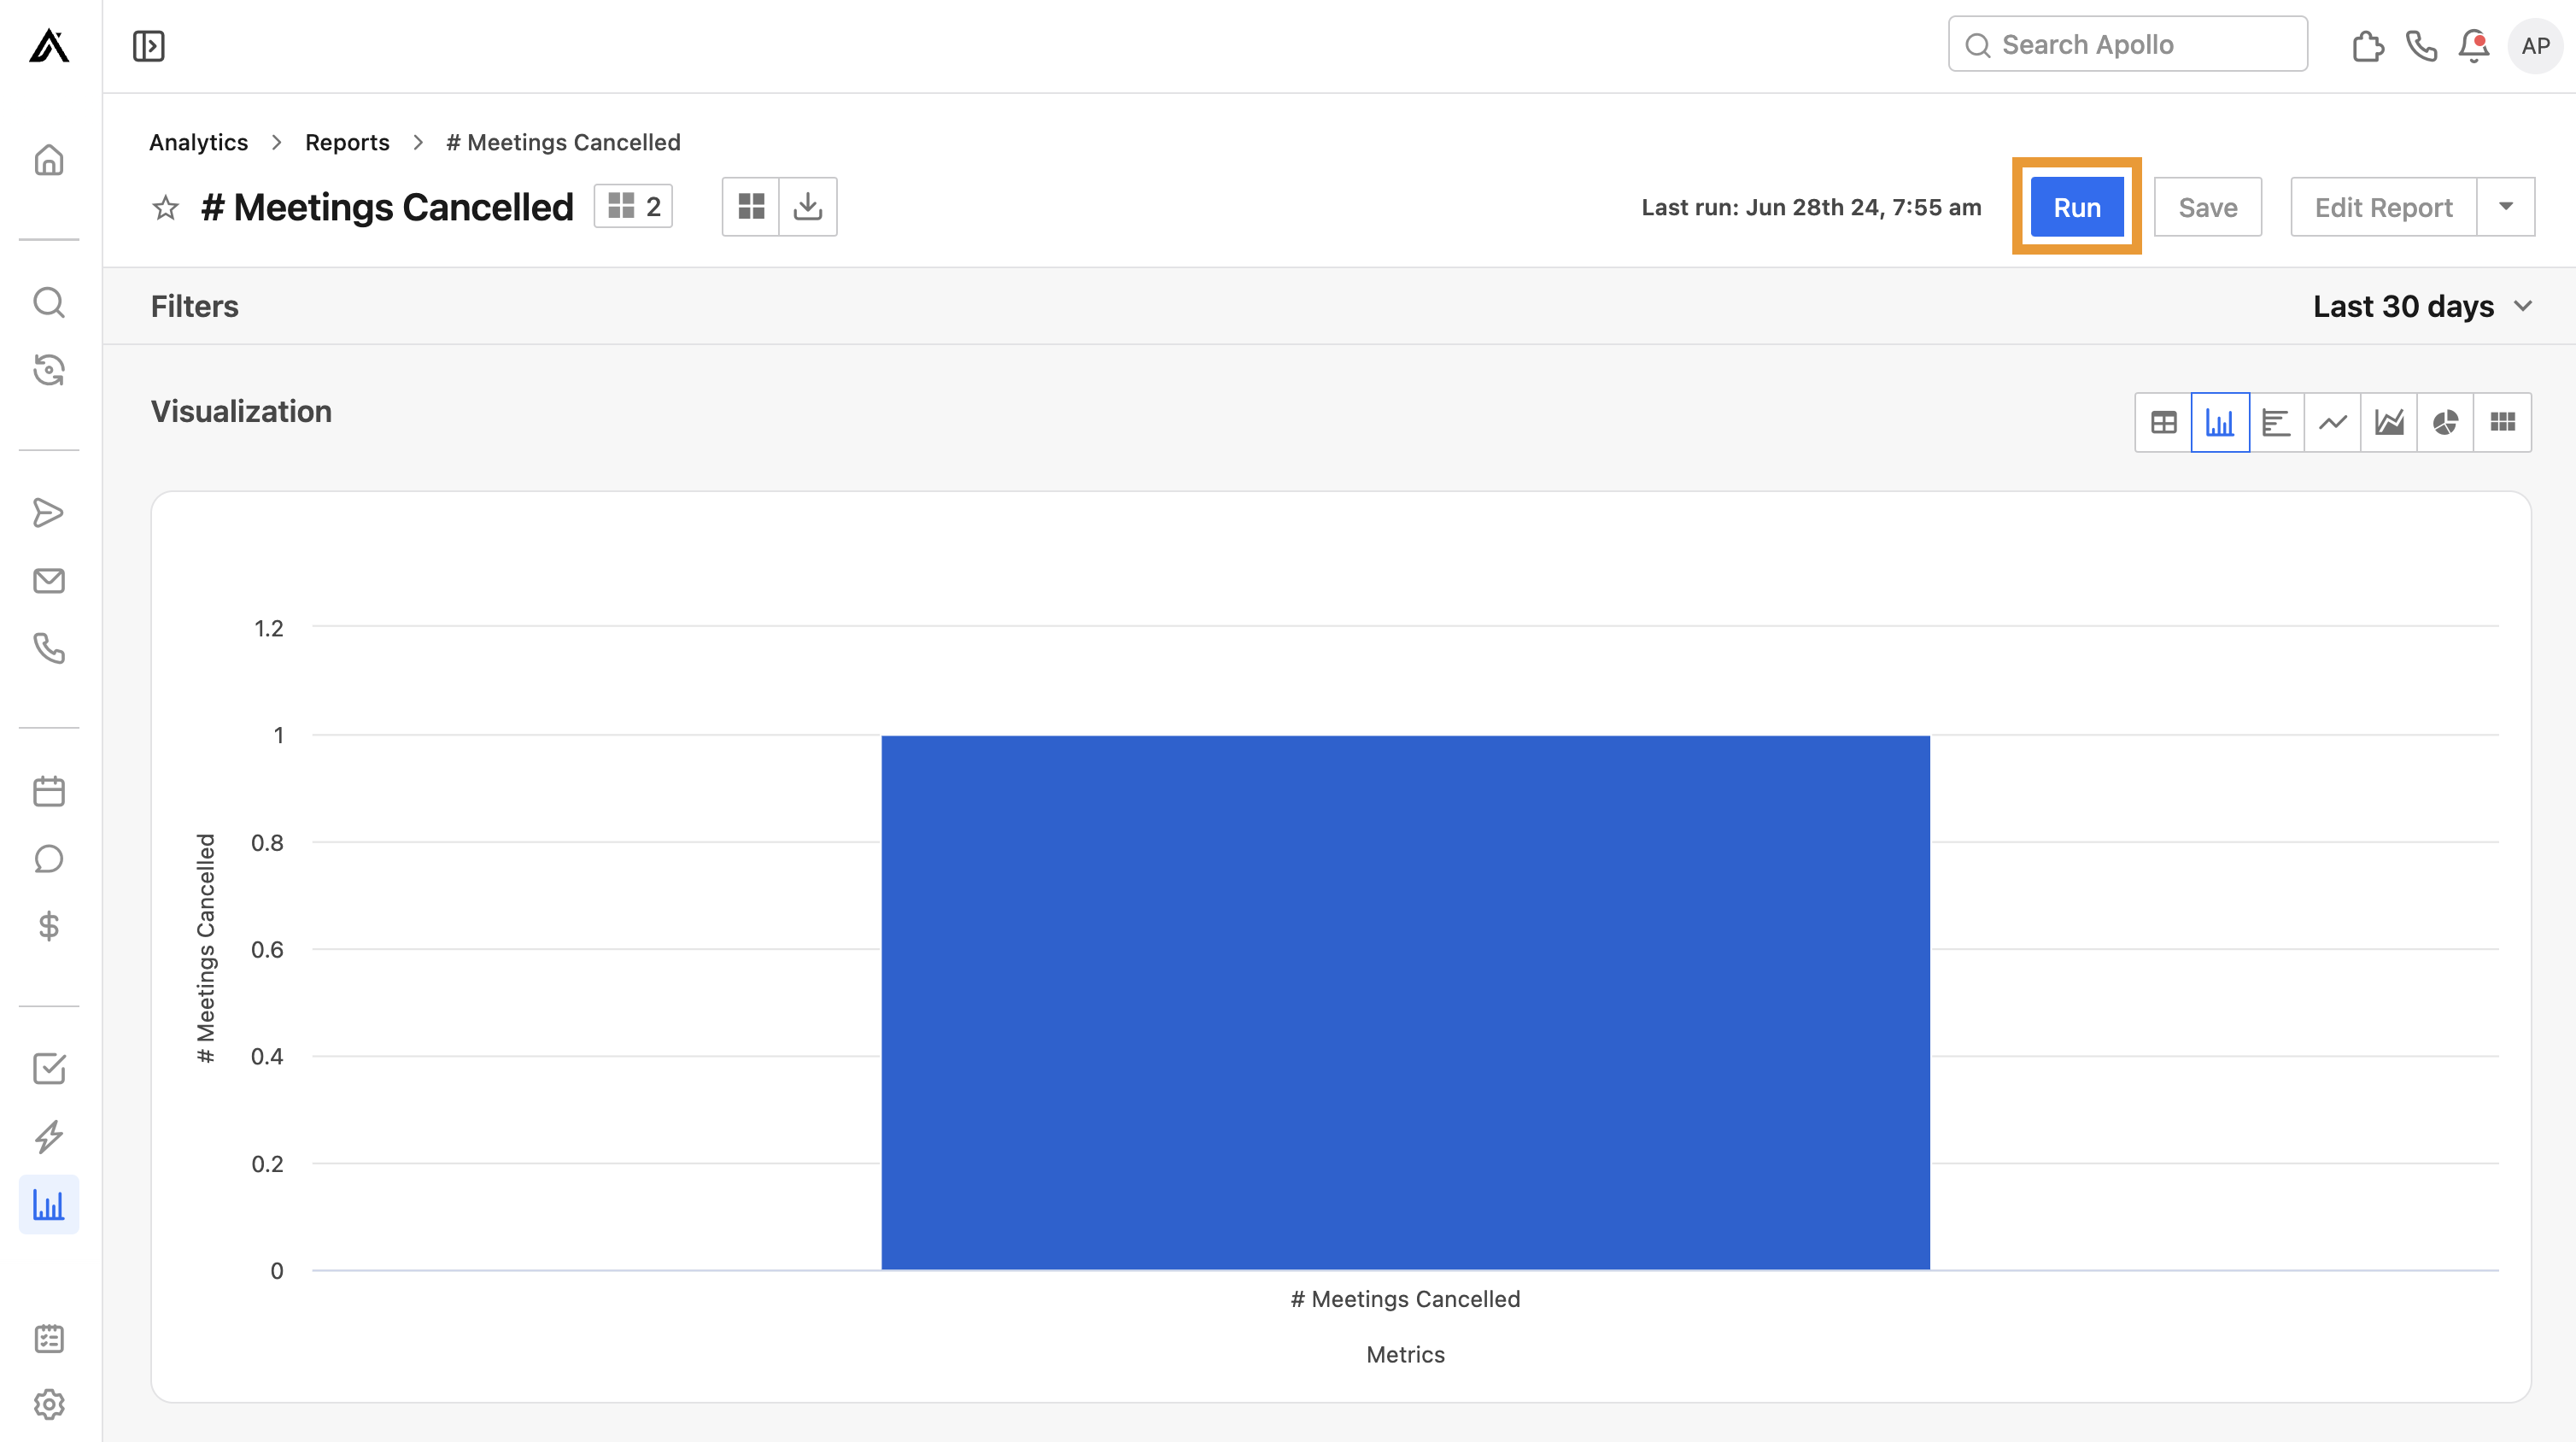Open the Emails mail icon in sidebar
This screenshot has height=1442, width=2576.
click(49, 581)
